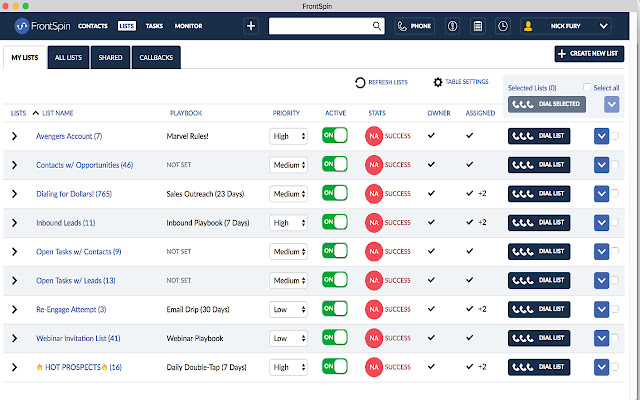This screenshot has height=400, width=640.
Task: Open the Monitor menu
Action: pyautogui.click(x=189, y=26)
